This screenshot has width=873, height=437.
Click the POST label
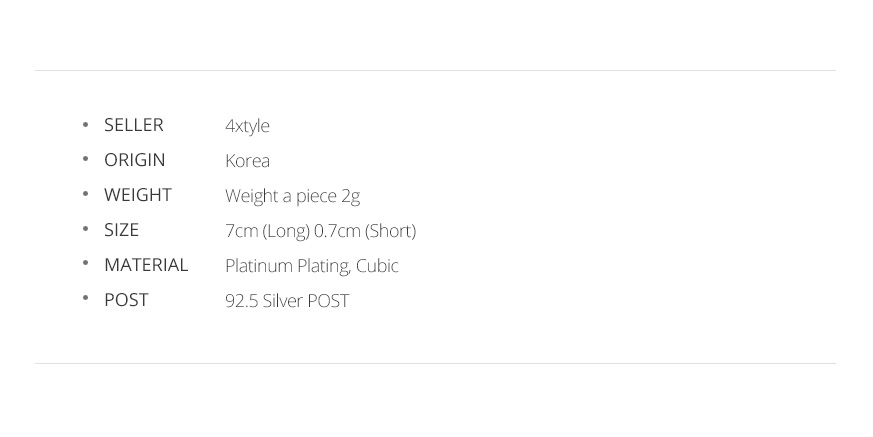click(126, 300)
